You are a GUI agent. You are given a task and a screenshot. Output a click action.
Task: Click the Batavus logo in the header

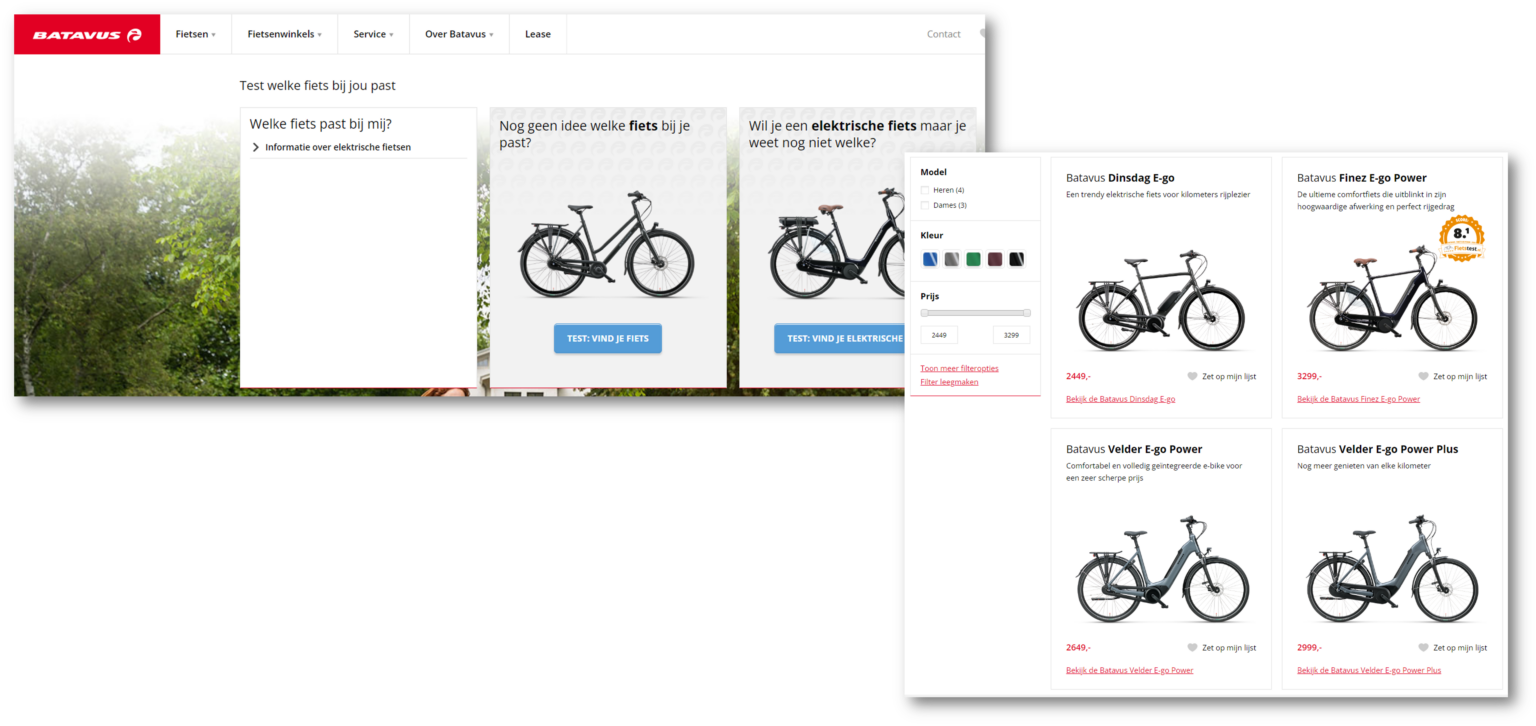pos(87,35)
